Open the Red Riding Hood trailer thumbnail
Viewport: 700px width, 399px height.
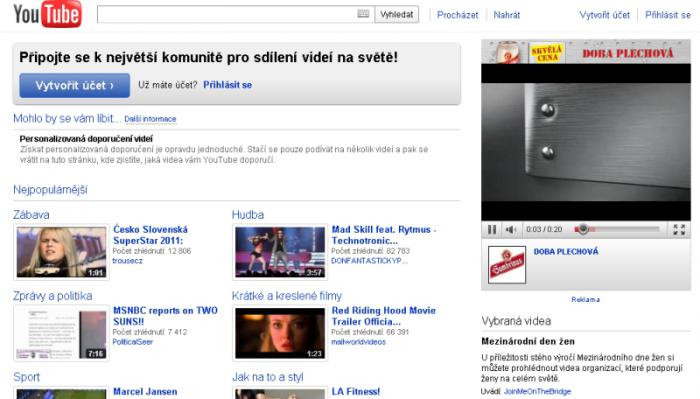pos(280,333)
